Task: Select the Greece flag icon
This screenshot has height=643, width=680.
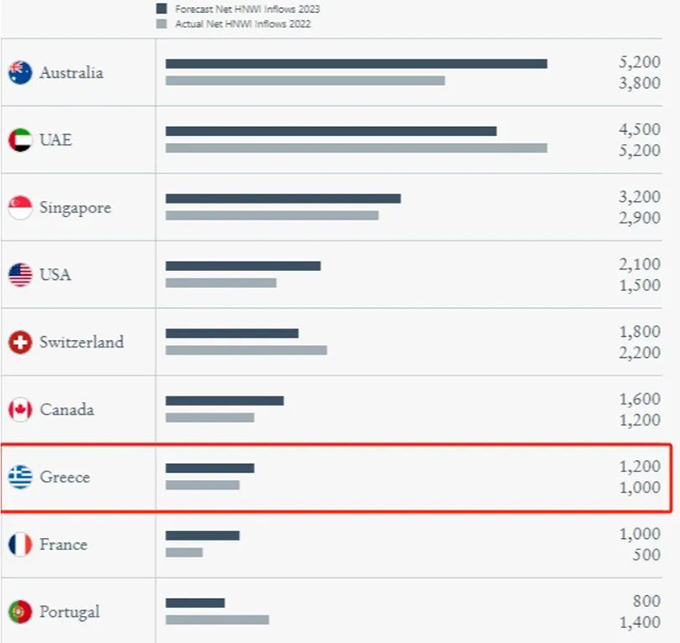Action: coord(20,477)
